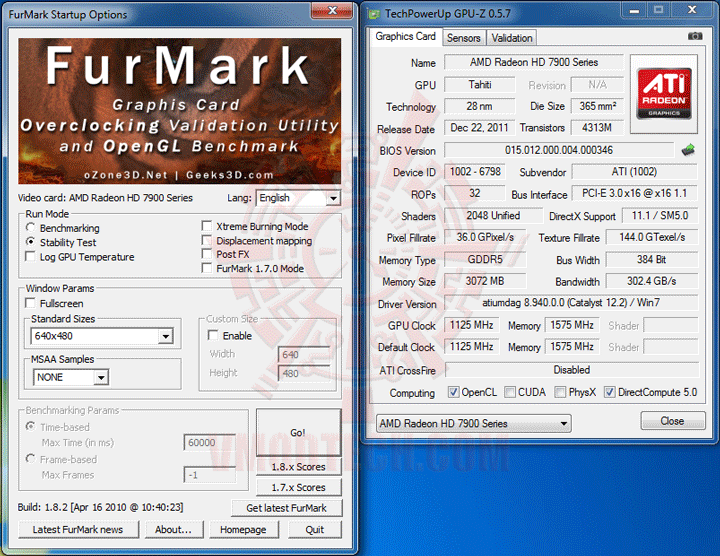Click the About... button
Viewport: 720px width, 556px height.
174,529
